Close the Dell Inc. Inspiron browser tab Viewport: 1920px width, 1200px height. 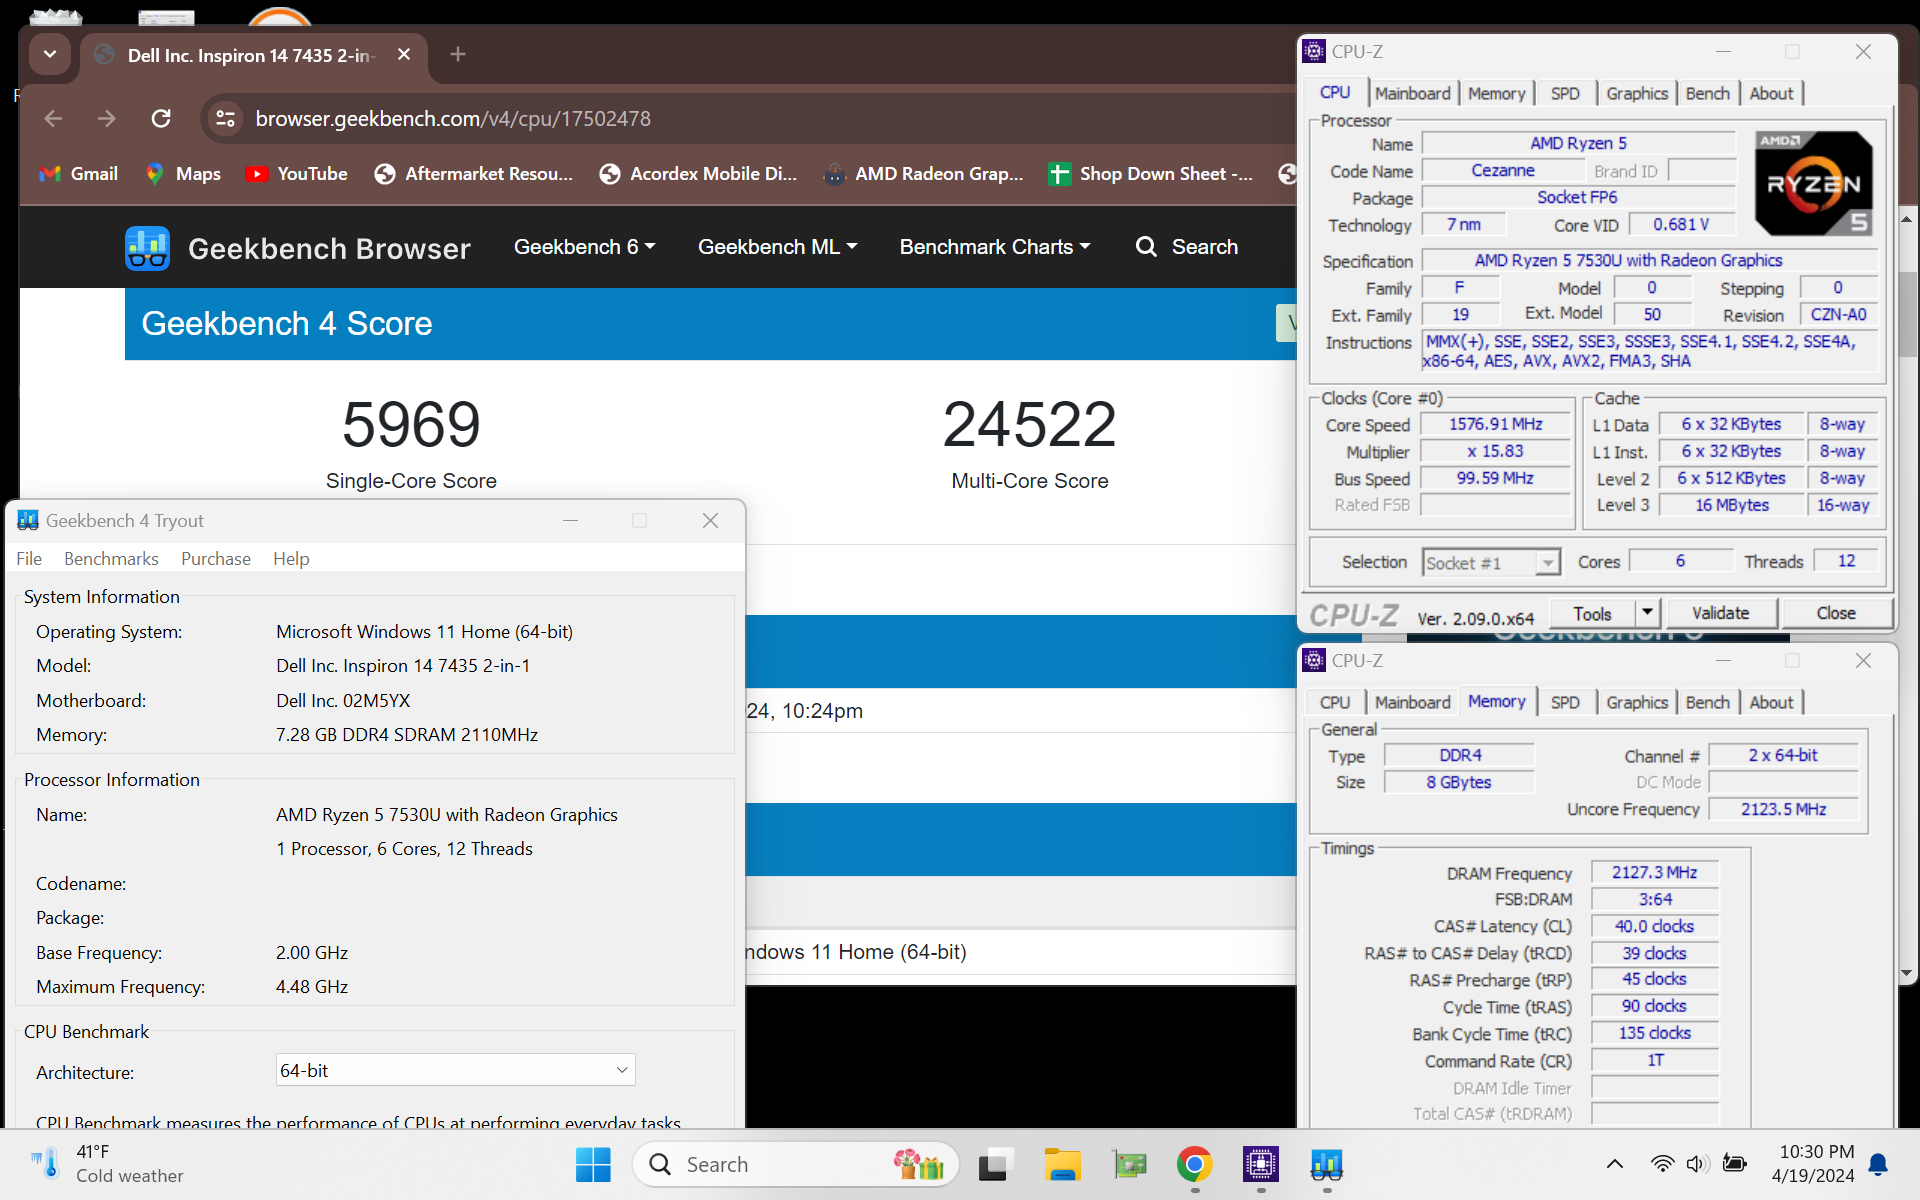tap(404, 54)
